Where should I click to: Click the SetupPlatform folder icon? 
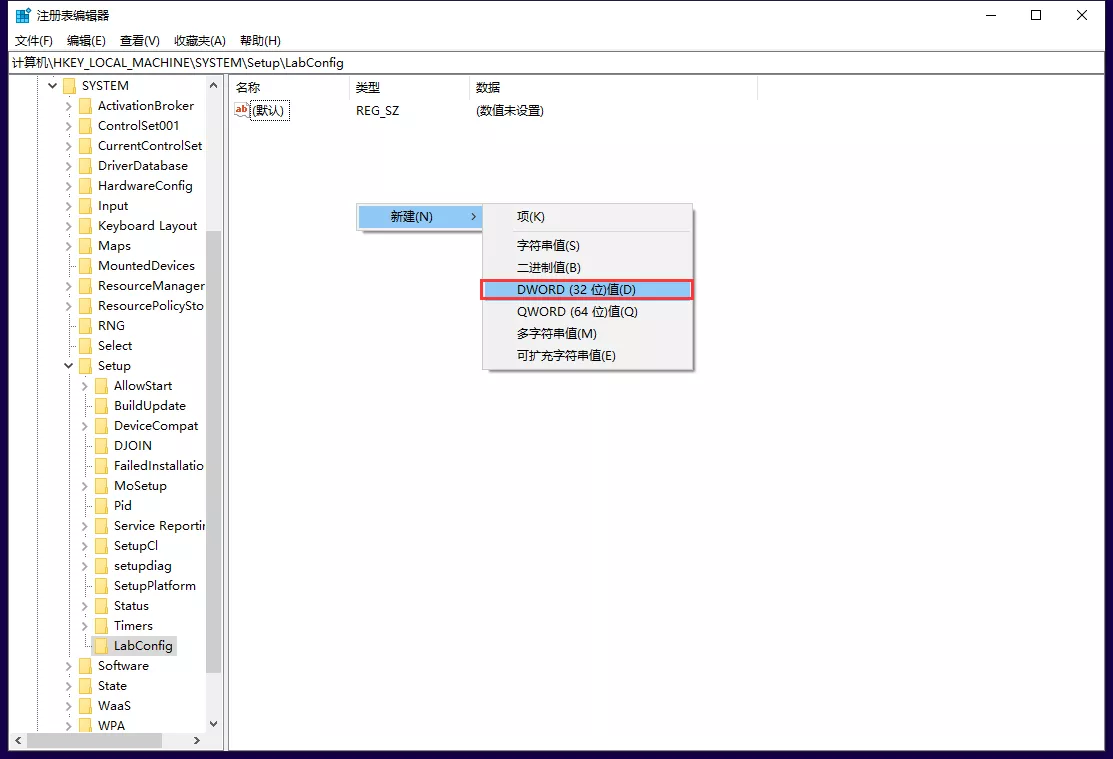coord(101,586)
